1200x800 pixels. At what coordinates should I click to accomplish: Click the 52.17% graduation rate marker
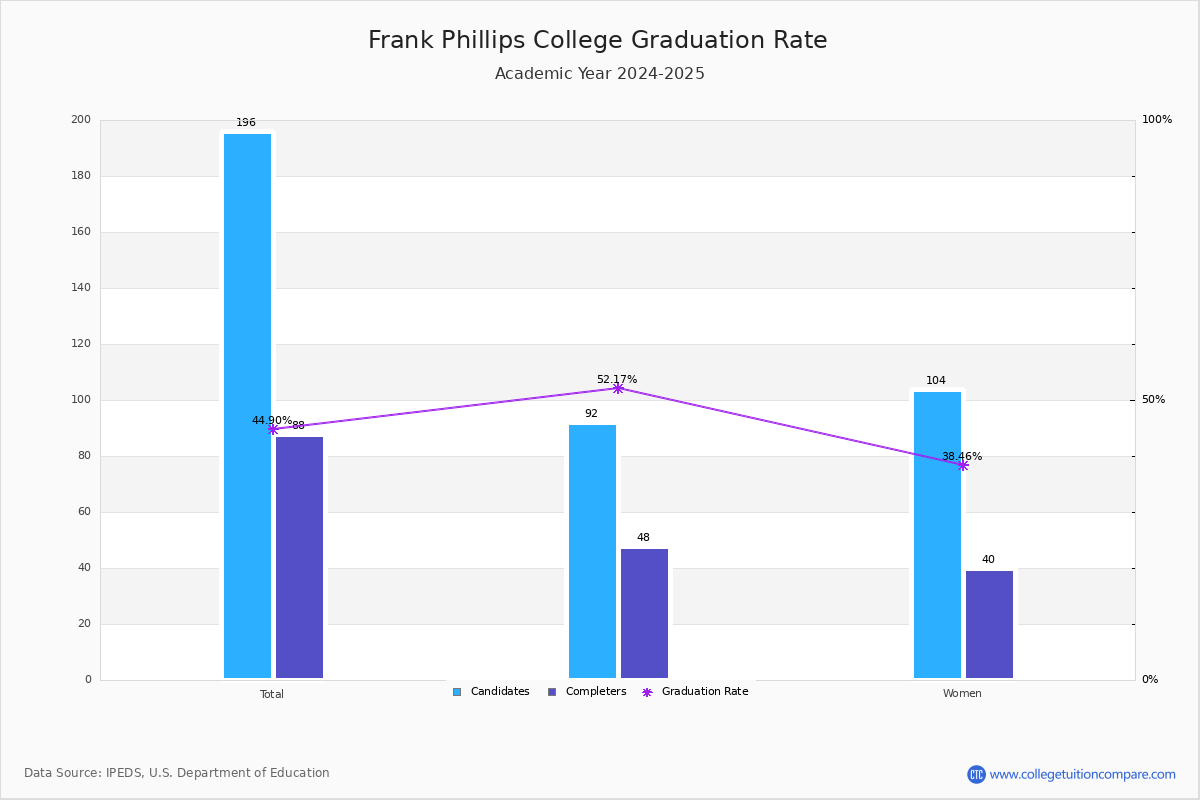point(617,388)
